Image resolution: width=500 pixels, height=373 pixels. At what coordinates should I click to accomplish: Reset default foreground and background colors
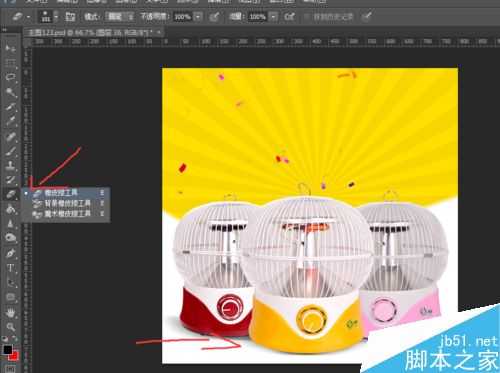[x=5, y=339]
